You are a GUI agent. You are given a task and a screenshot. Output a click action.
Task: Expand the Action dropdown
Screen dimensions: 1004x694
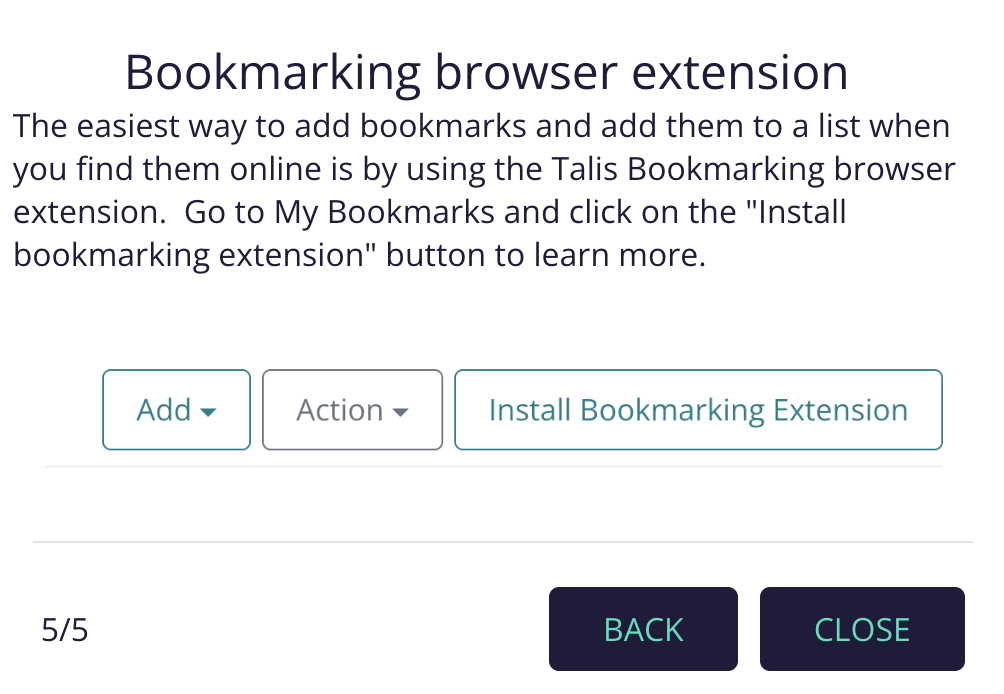(x=352, y=410)
